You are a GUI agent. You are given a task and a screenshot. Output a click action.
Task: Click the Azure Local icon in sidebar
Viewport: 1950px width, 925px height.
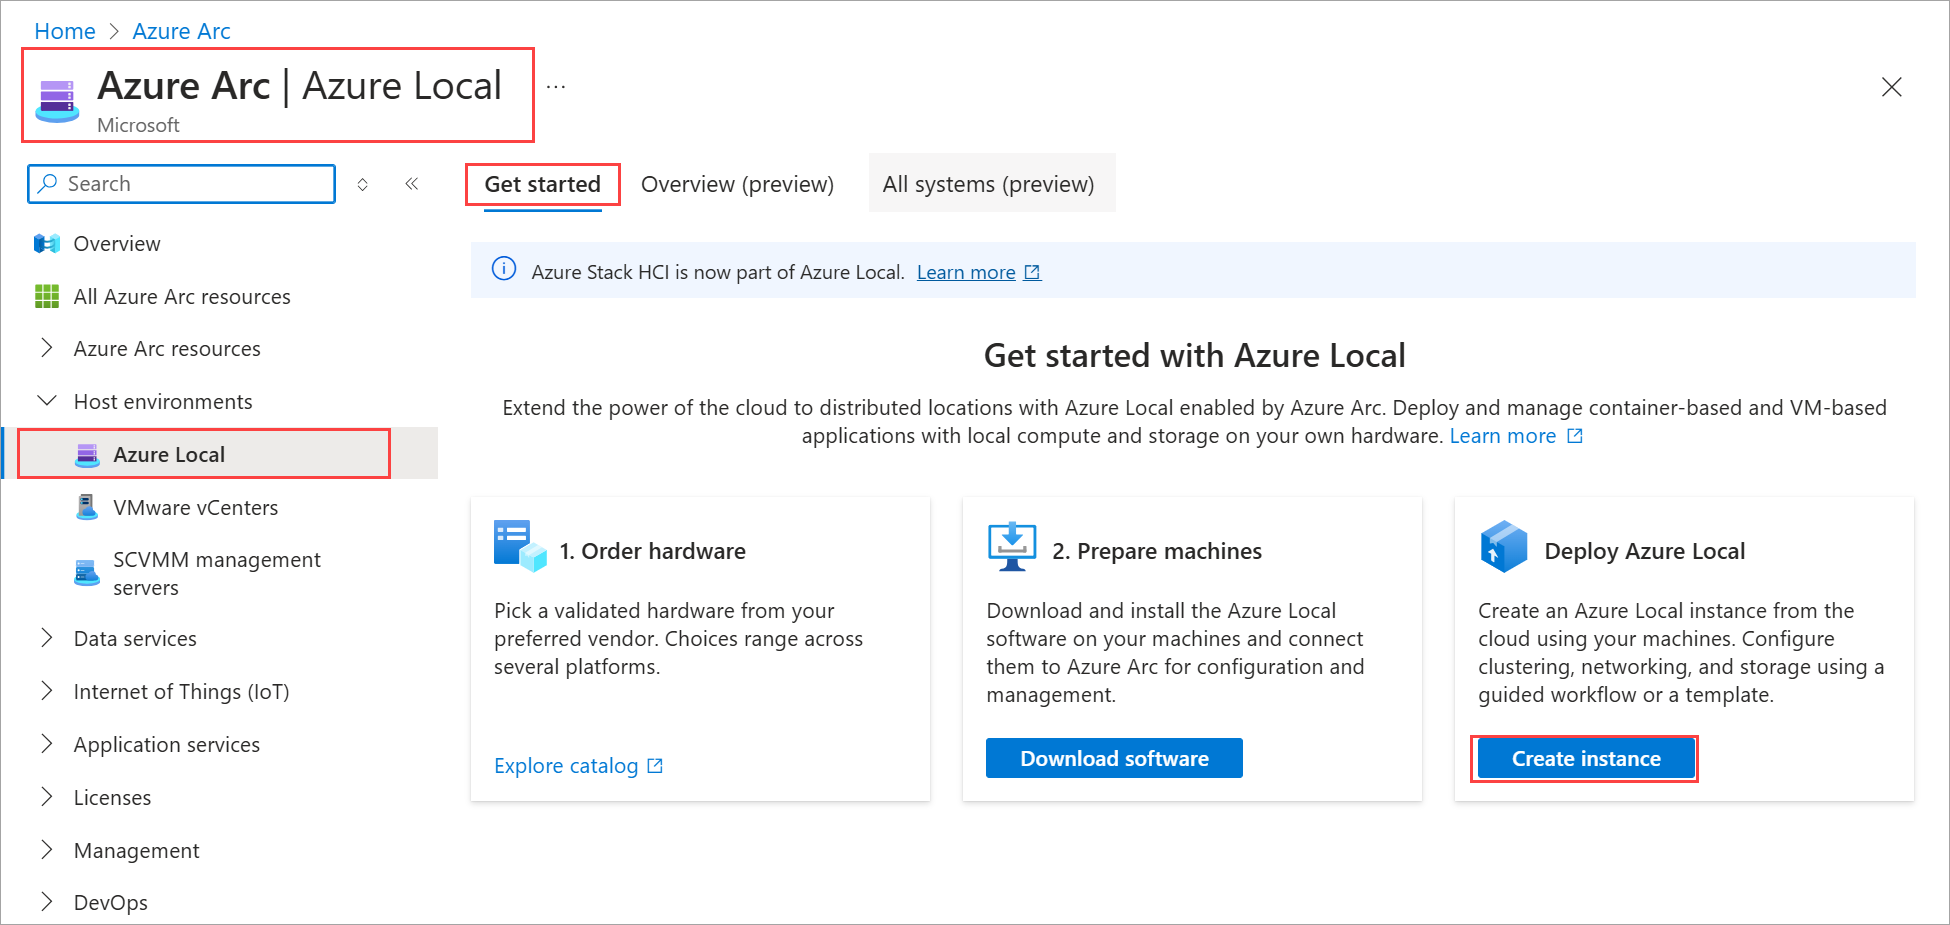click(88, 455)
